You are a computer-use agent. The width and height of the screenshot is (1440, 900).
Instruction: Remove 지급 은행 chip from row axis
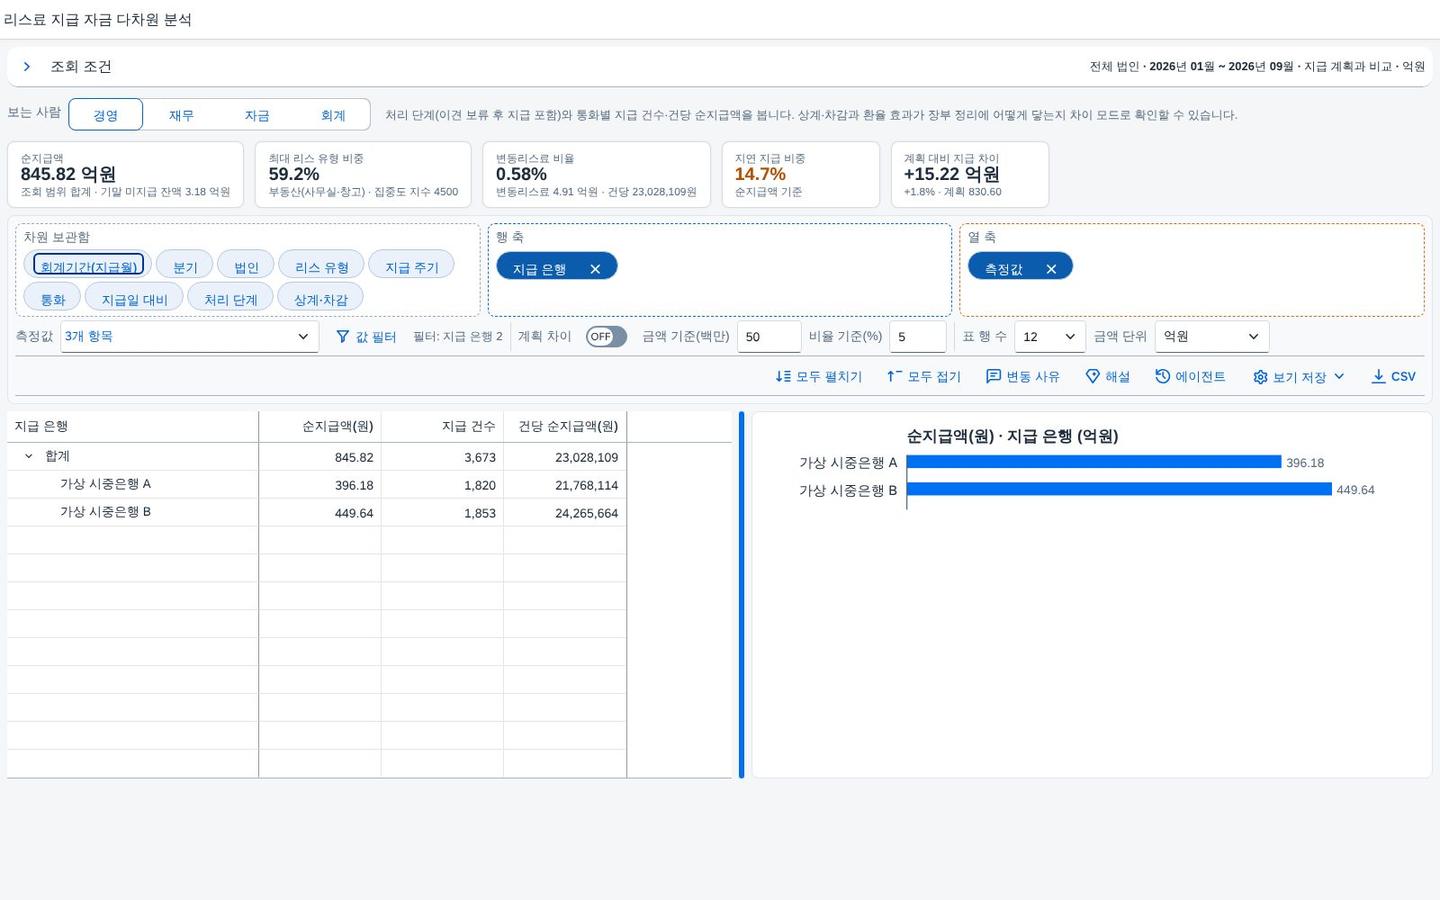pyautogui.click(x=595, y=269)
